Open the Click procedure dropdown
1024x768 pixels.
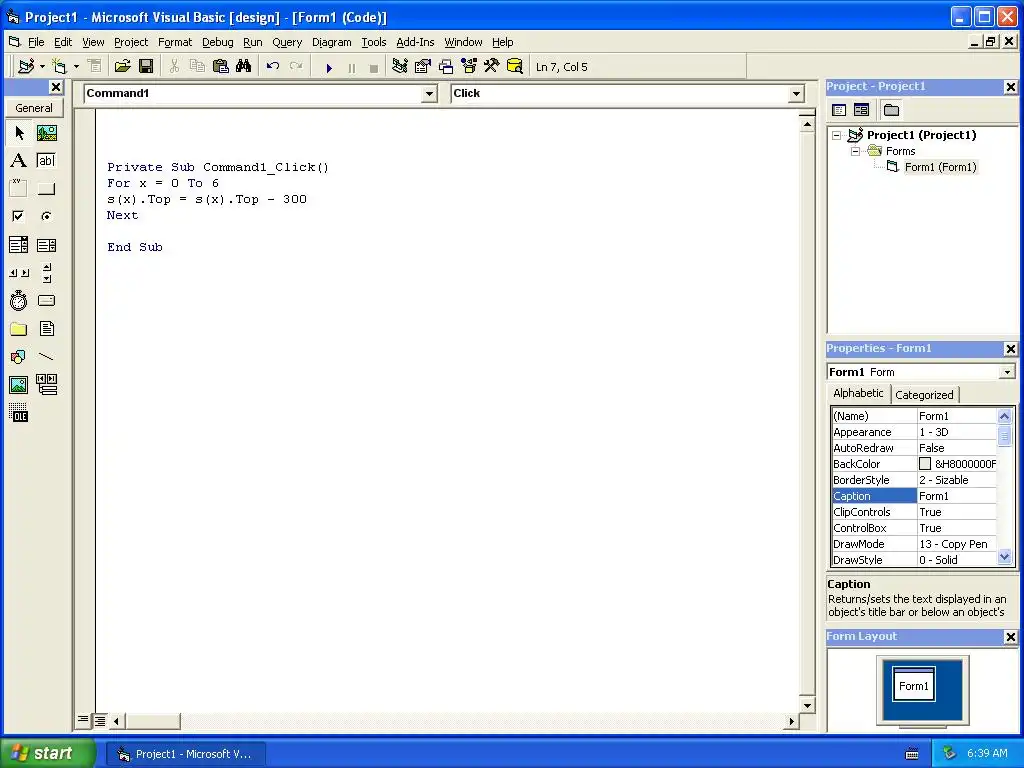(x=796, y=94)
